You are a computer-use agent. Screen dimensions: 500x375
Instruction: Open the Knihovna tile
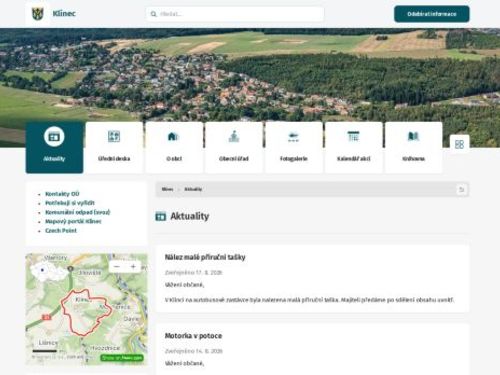pyautogui.click(x=413, y=147)
